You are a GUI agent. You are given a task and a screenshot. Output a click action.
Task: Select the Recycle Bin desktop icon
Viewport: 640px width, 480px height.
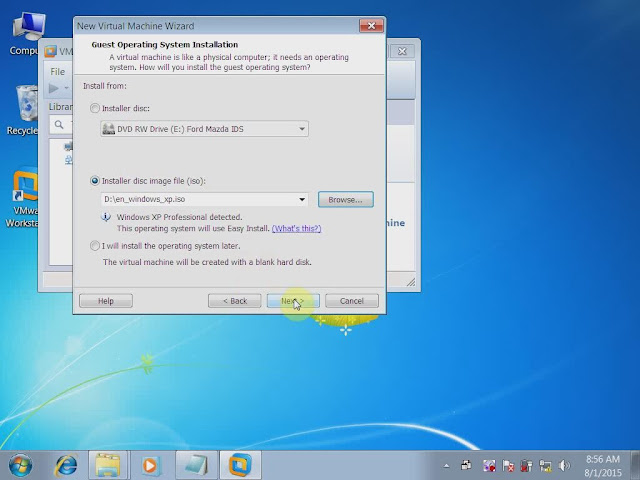point(24,109)
